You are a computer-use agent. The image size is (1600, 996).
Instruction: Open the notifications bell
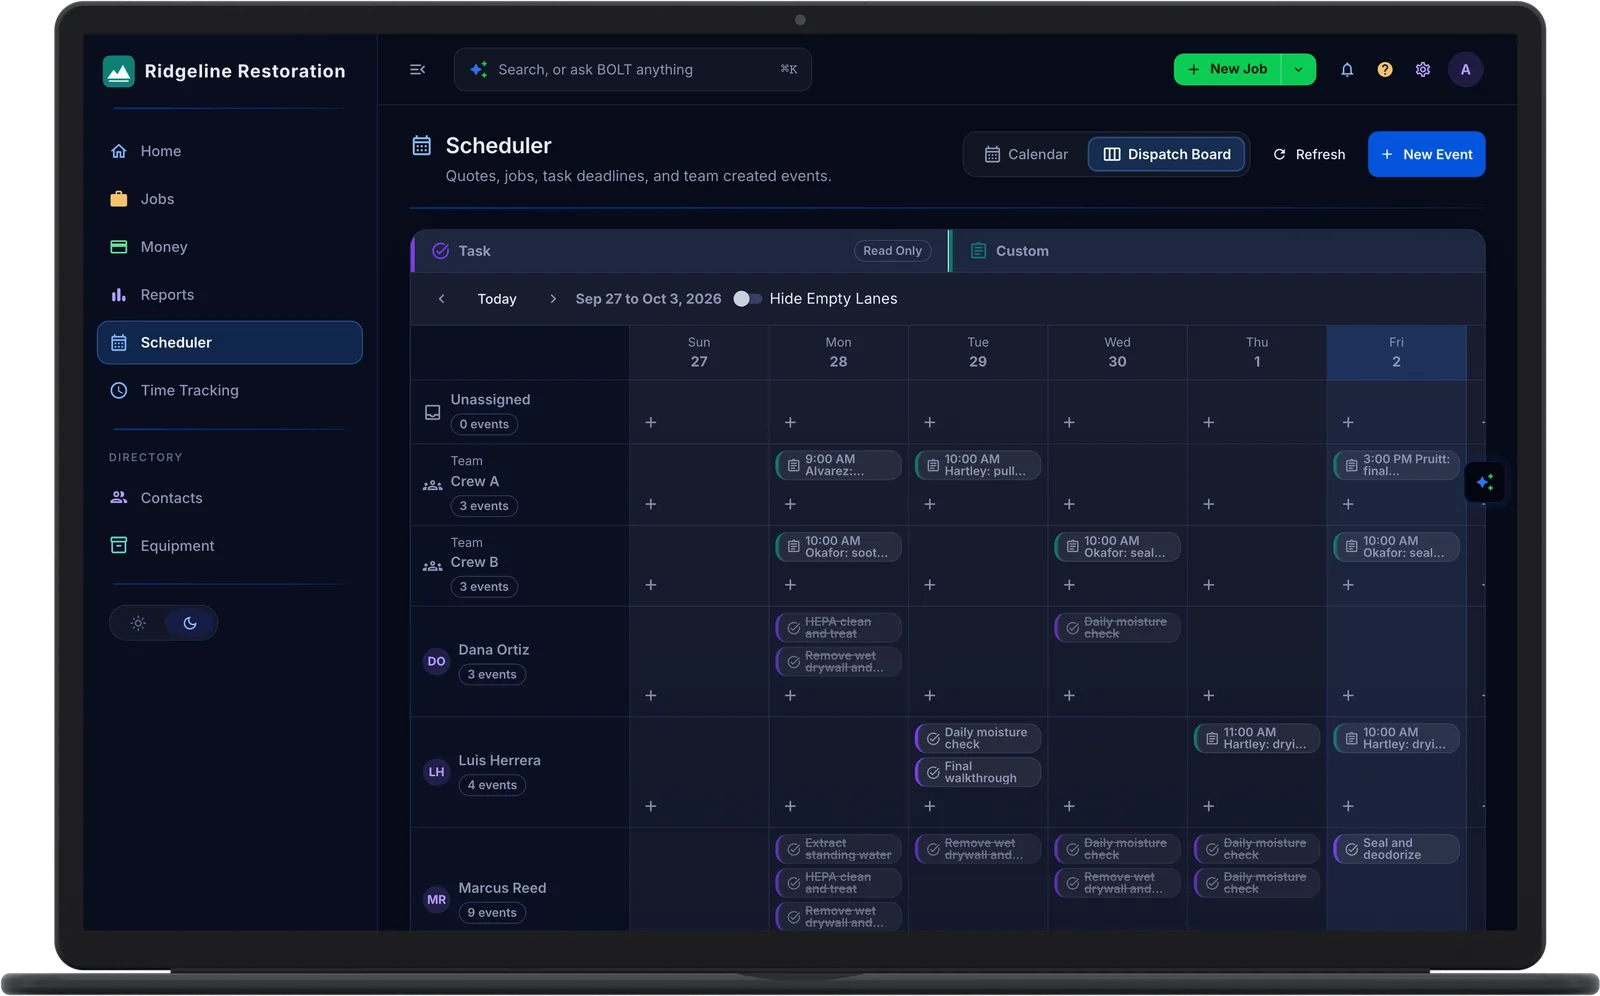coord(1347,69)
